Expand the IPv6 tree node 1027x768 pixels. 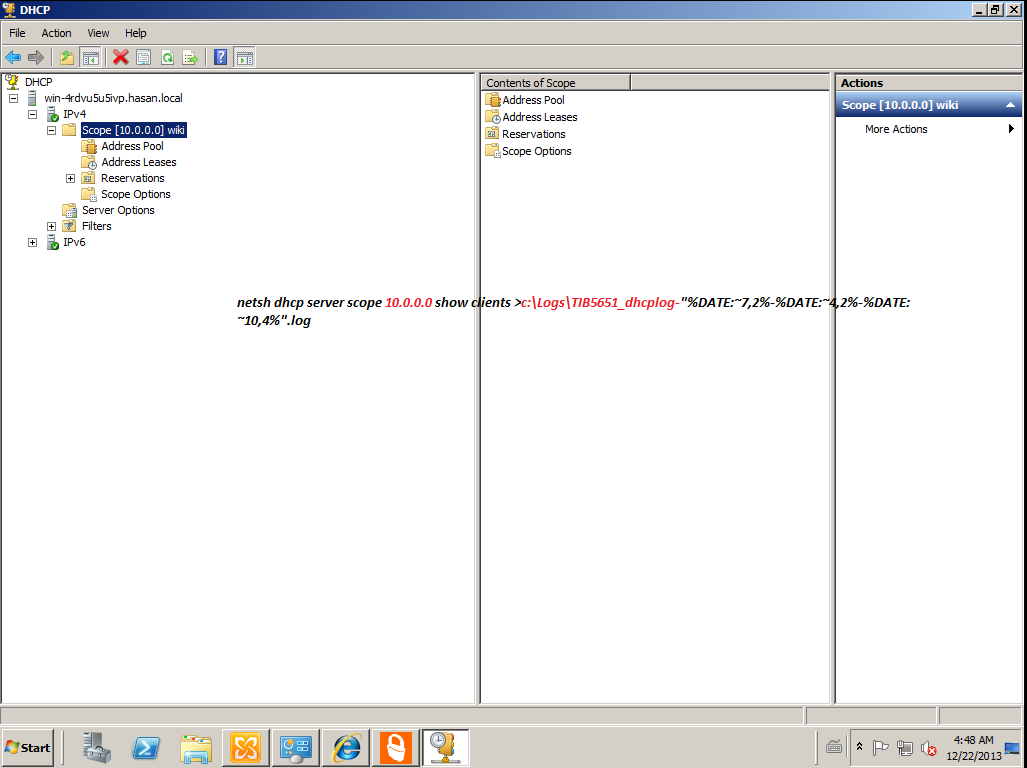click(x=33, y=242)
